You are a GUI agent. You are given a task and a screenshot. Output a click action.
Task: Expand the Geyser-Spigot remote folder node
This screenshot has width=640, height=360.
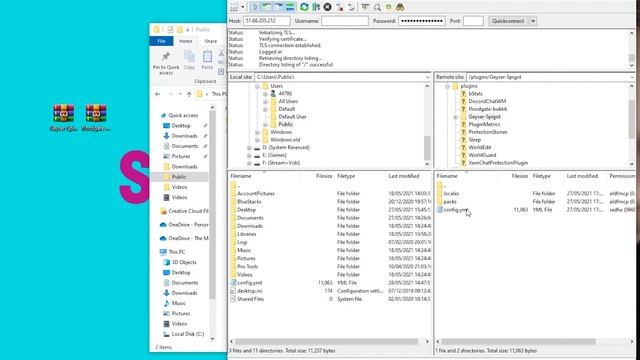coord(455,117)
